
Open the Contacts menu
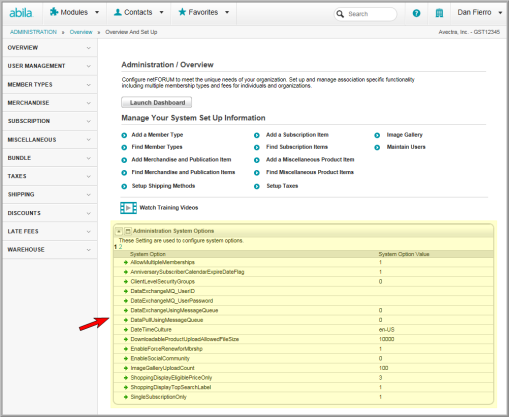click(x=138, y=12)
